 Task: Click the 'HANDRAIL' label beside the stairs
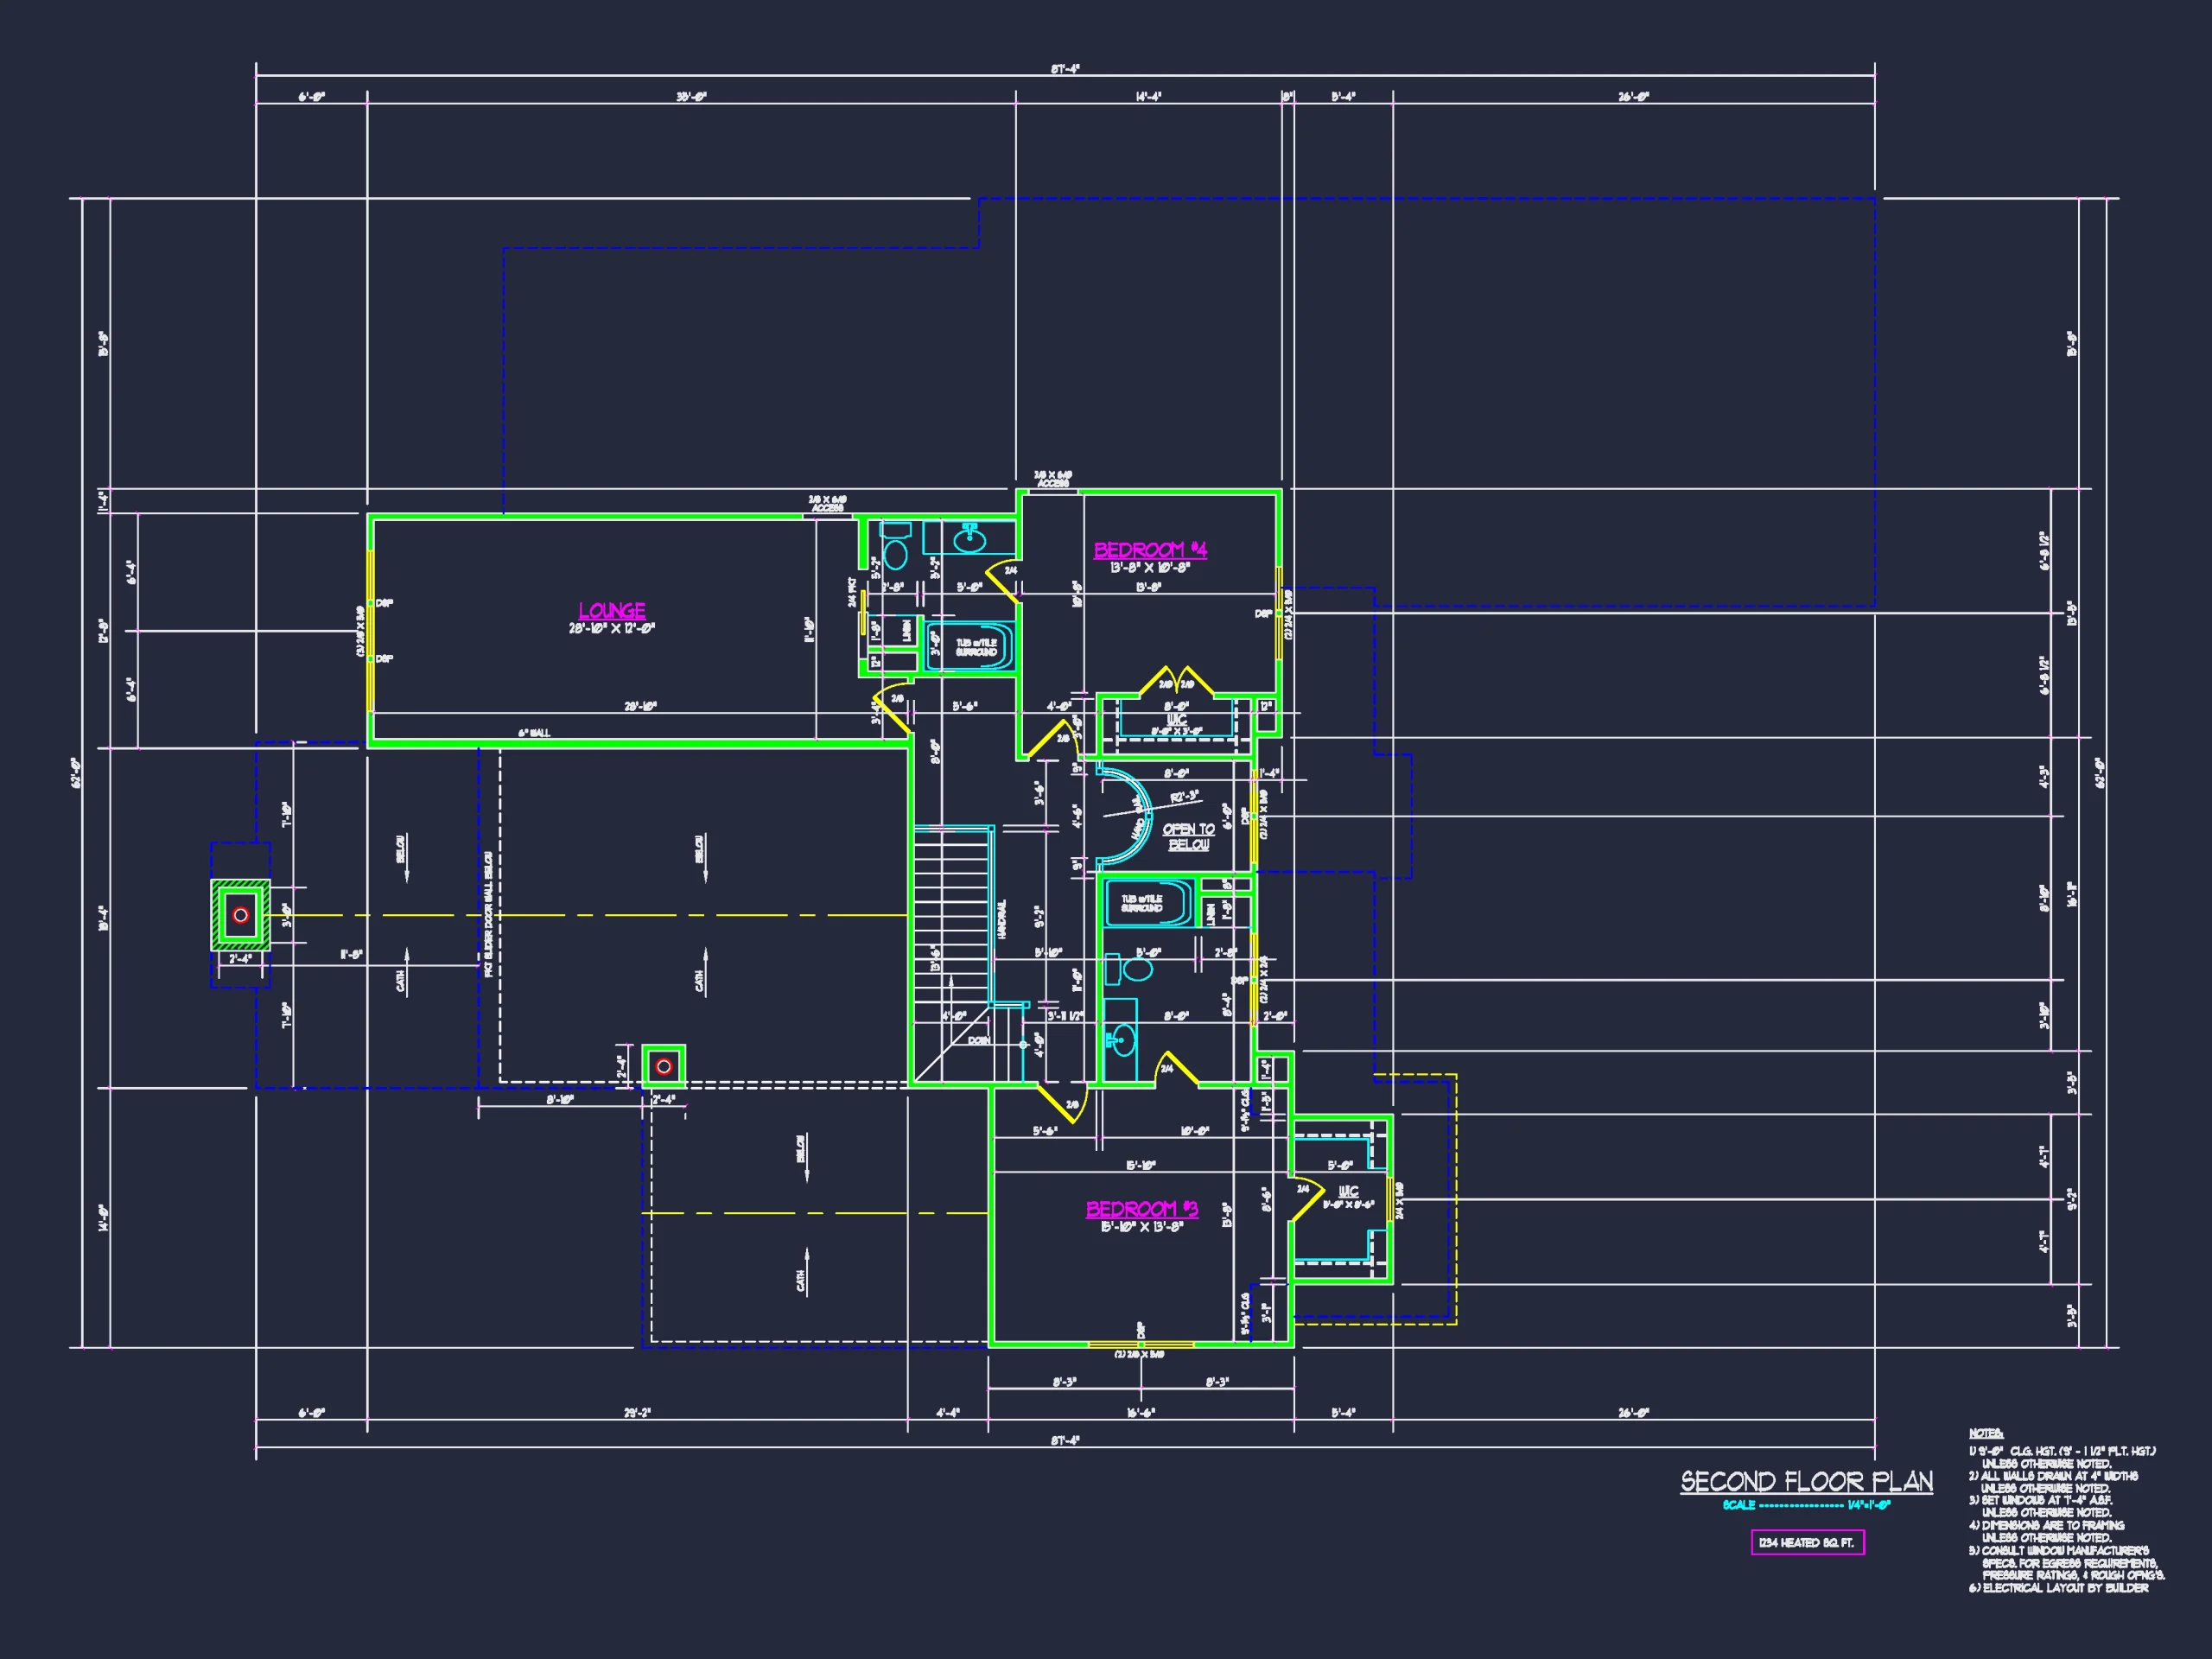pyautogui.click(x=1002, y=919)
